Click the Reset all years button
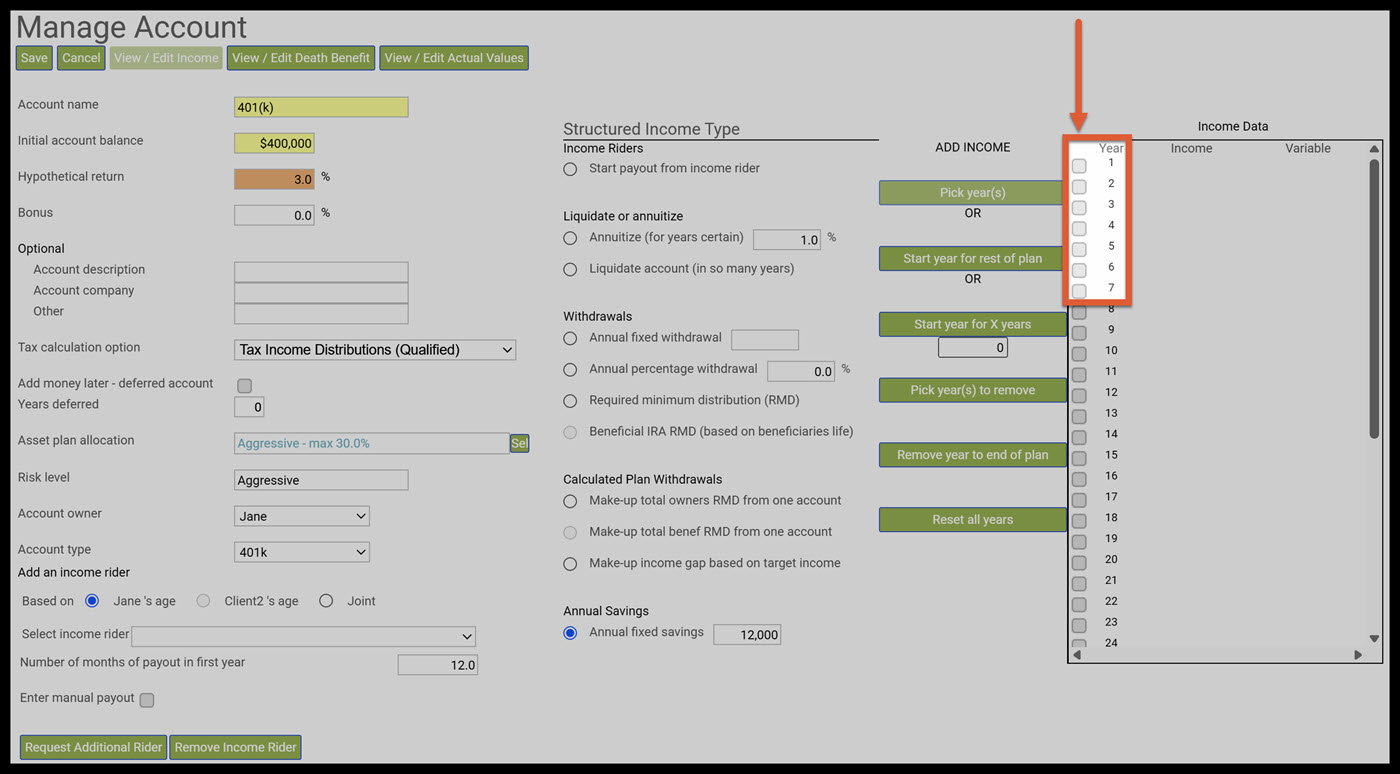The width and height of the screenshot is (1400, 774). tap(972, 520)
